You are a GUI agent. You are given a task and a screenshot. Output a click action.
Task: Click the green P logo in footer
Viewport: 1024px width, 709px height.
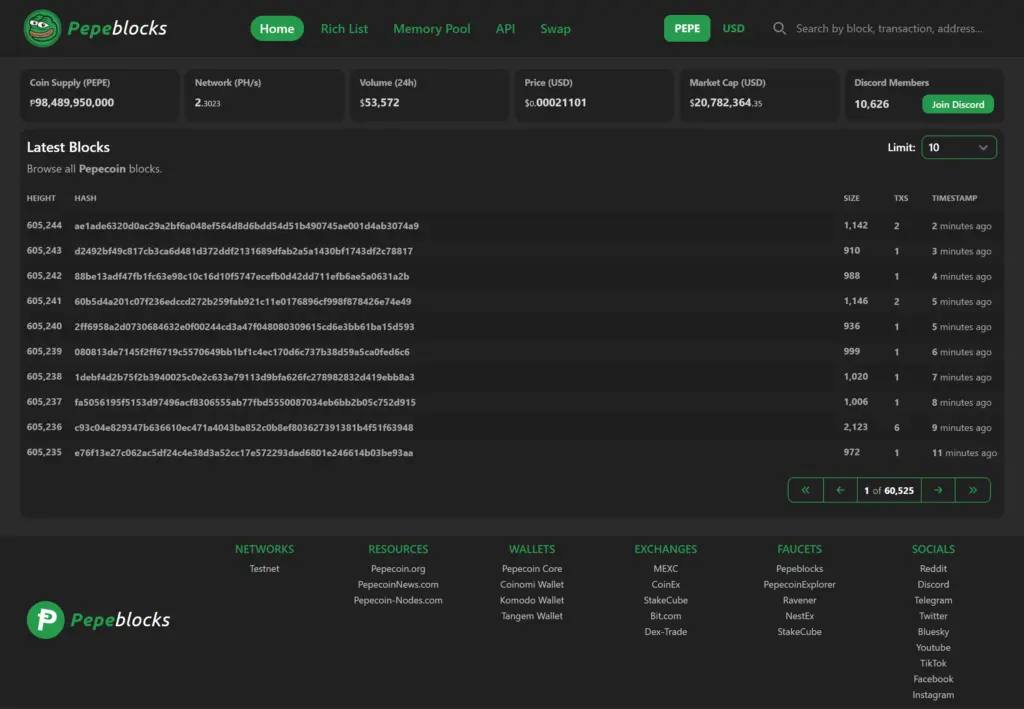[46, 620]
